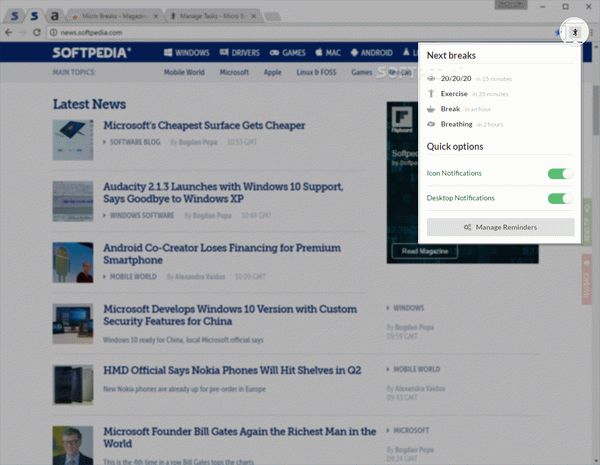This screenshot has width=600, height=465.
Task: Click the Android co-creator article thumbnail
Action: pyautogui.click(x=73, y=262)
